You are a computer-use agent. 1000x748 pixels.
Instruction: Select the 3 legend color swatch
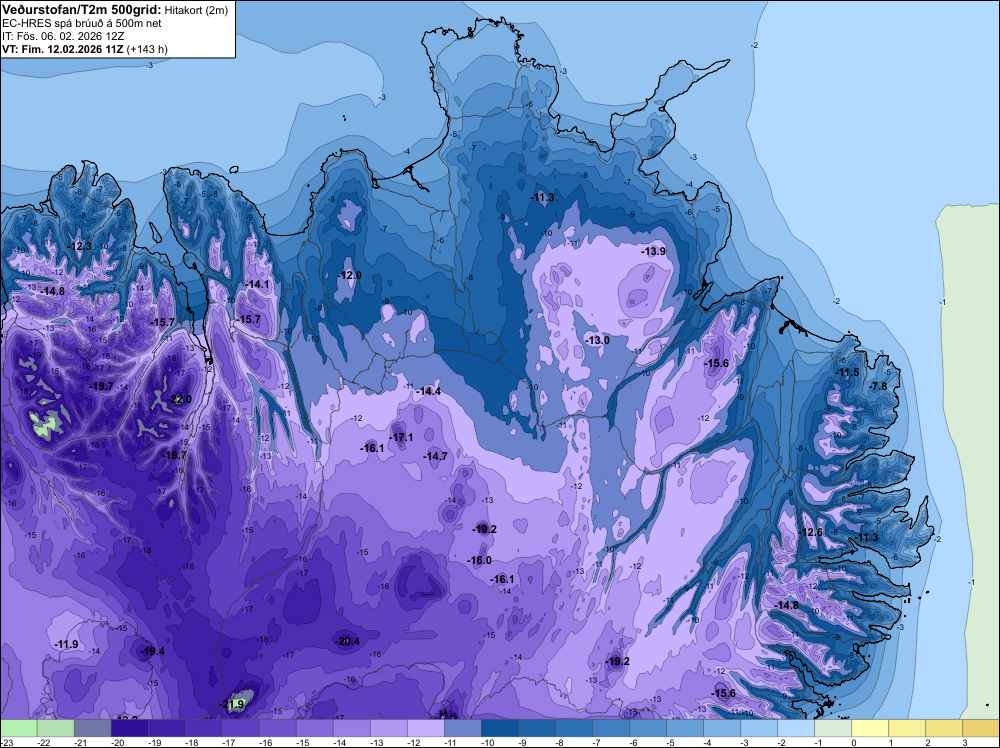pos(980,728)
